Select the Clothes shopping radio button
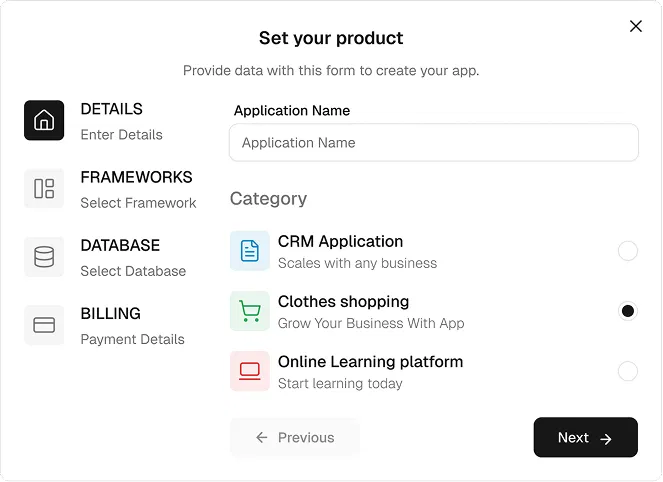Image resolution: width=663 pixels, height=482 pixels. click(x=627, y=311)
